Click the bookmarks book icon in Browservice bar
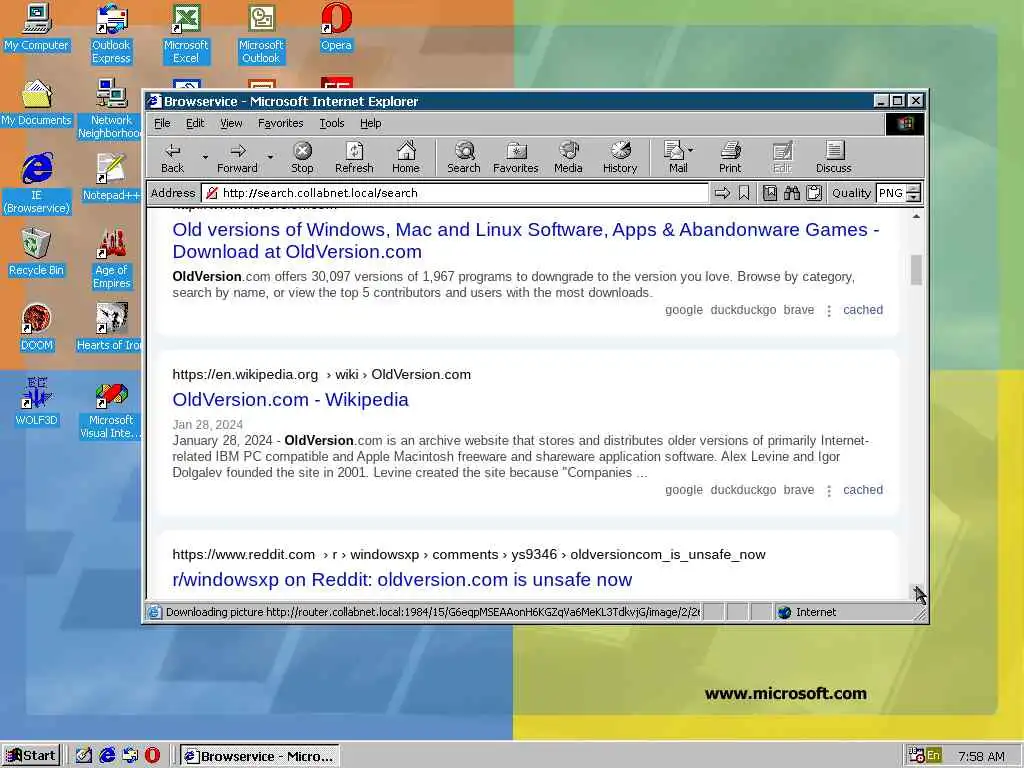The width and height of the screenshot is (1024, 768). click(770, 193)
